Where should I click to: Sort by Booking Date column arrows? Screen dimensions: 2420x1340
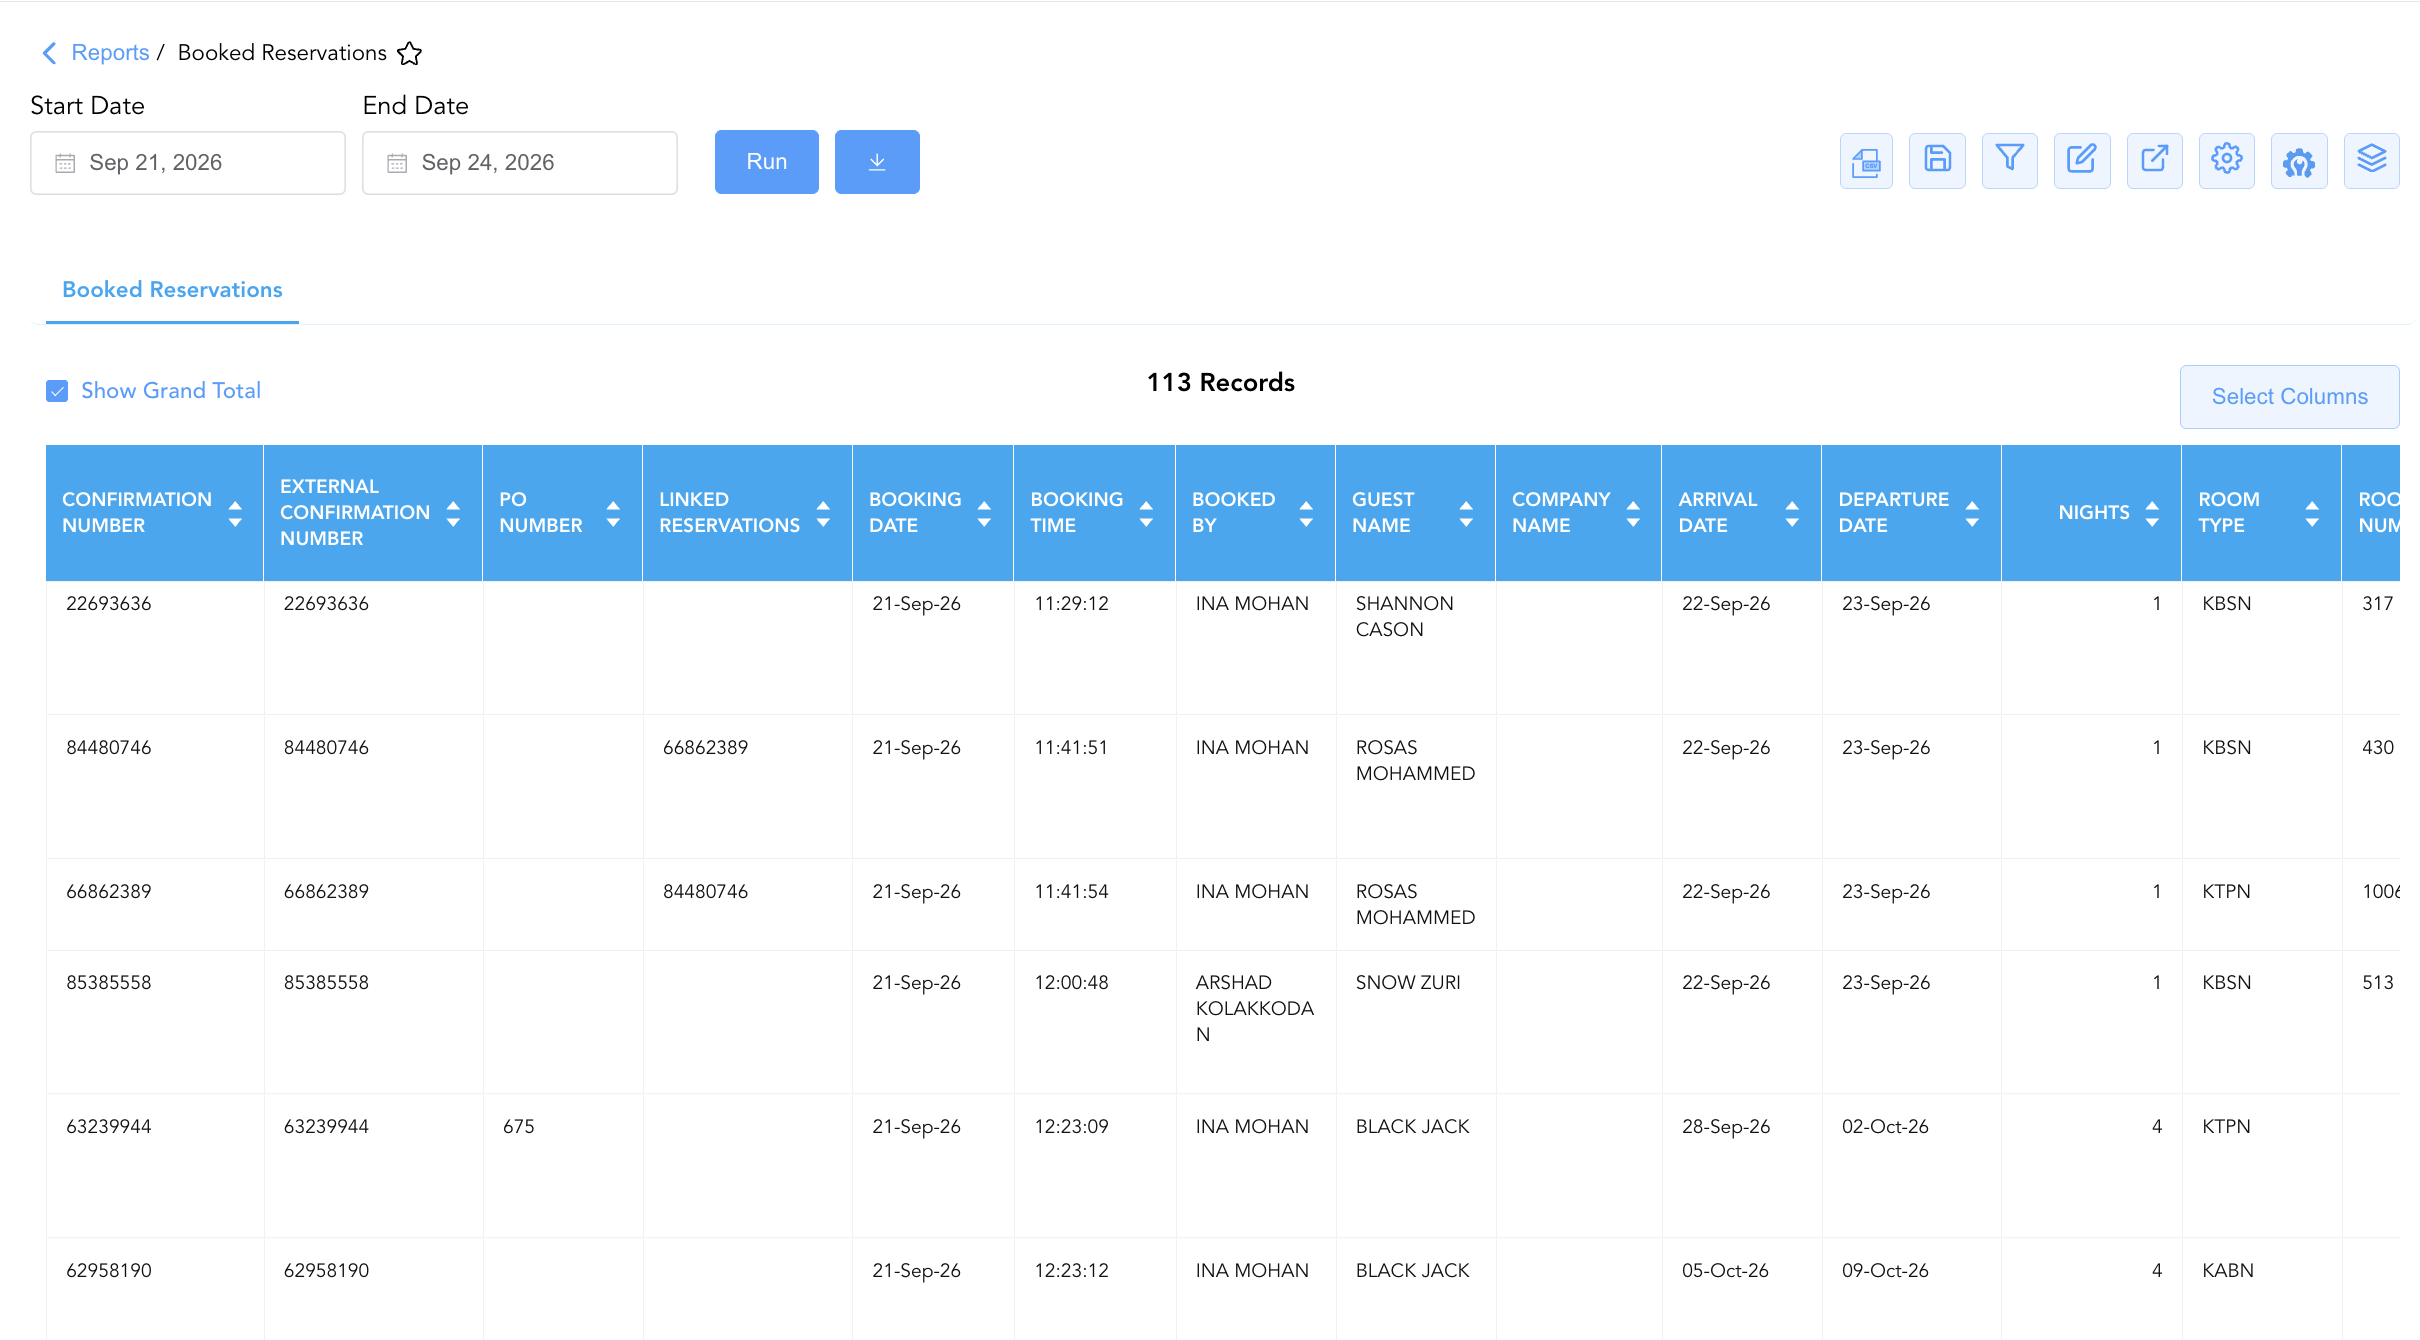click(x=984, y=514)
